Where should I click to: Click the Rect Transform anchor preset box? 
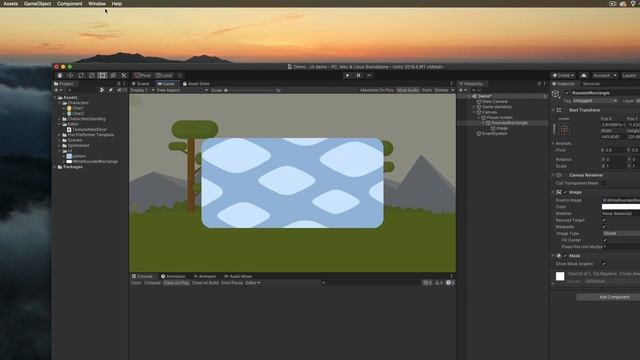click(x=564, y=129)
